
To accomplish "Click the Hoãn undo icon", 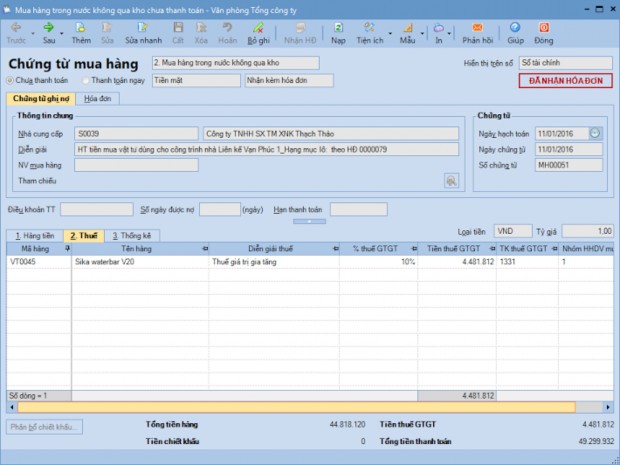I will (x=227, y=33).
